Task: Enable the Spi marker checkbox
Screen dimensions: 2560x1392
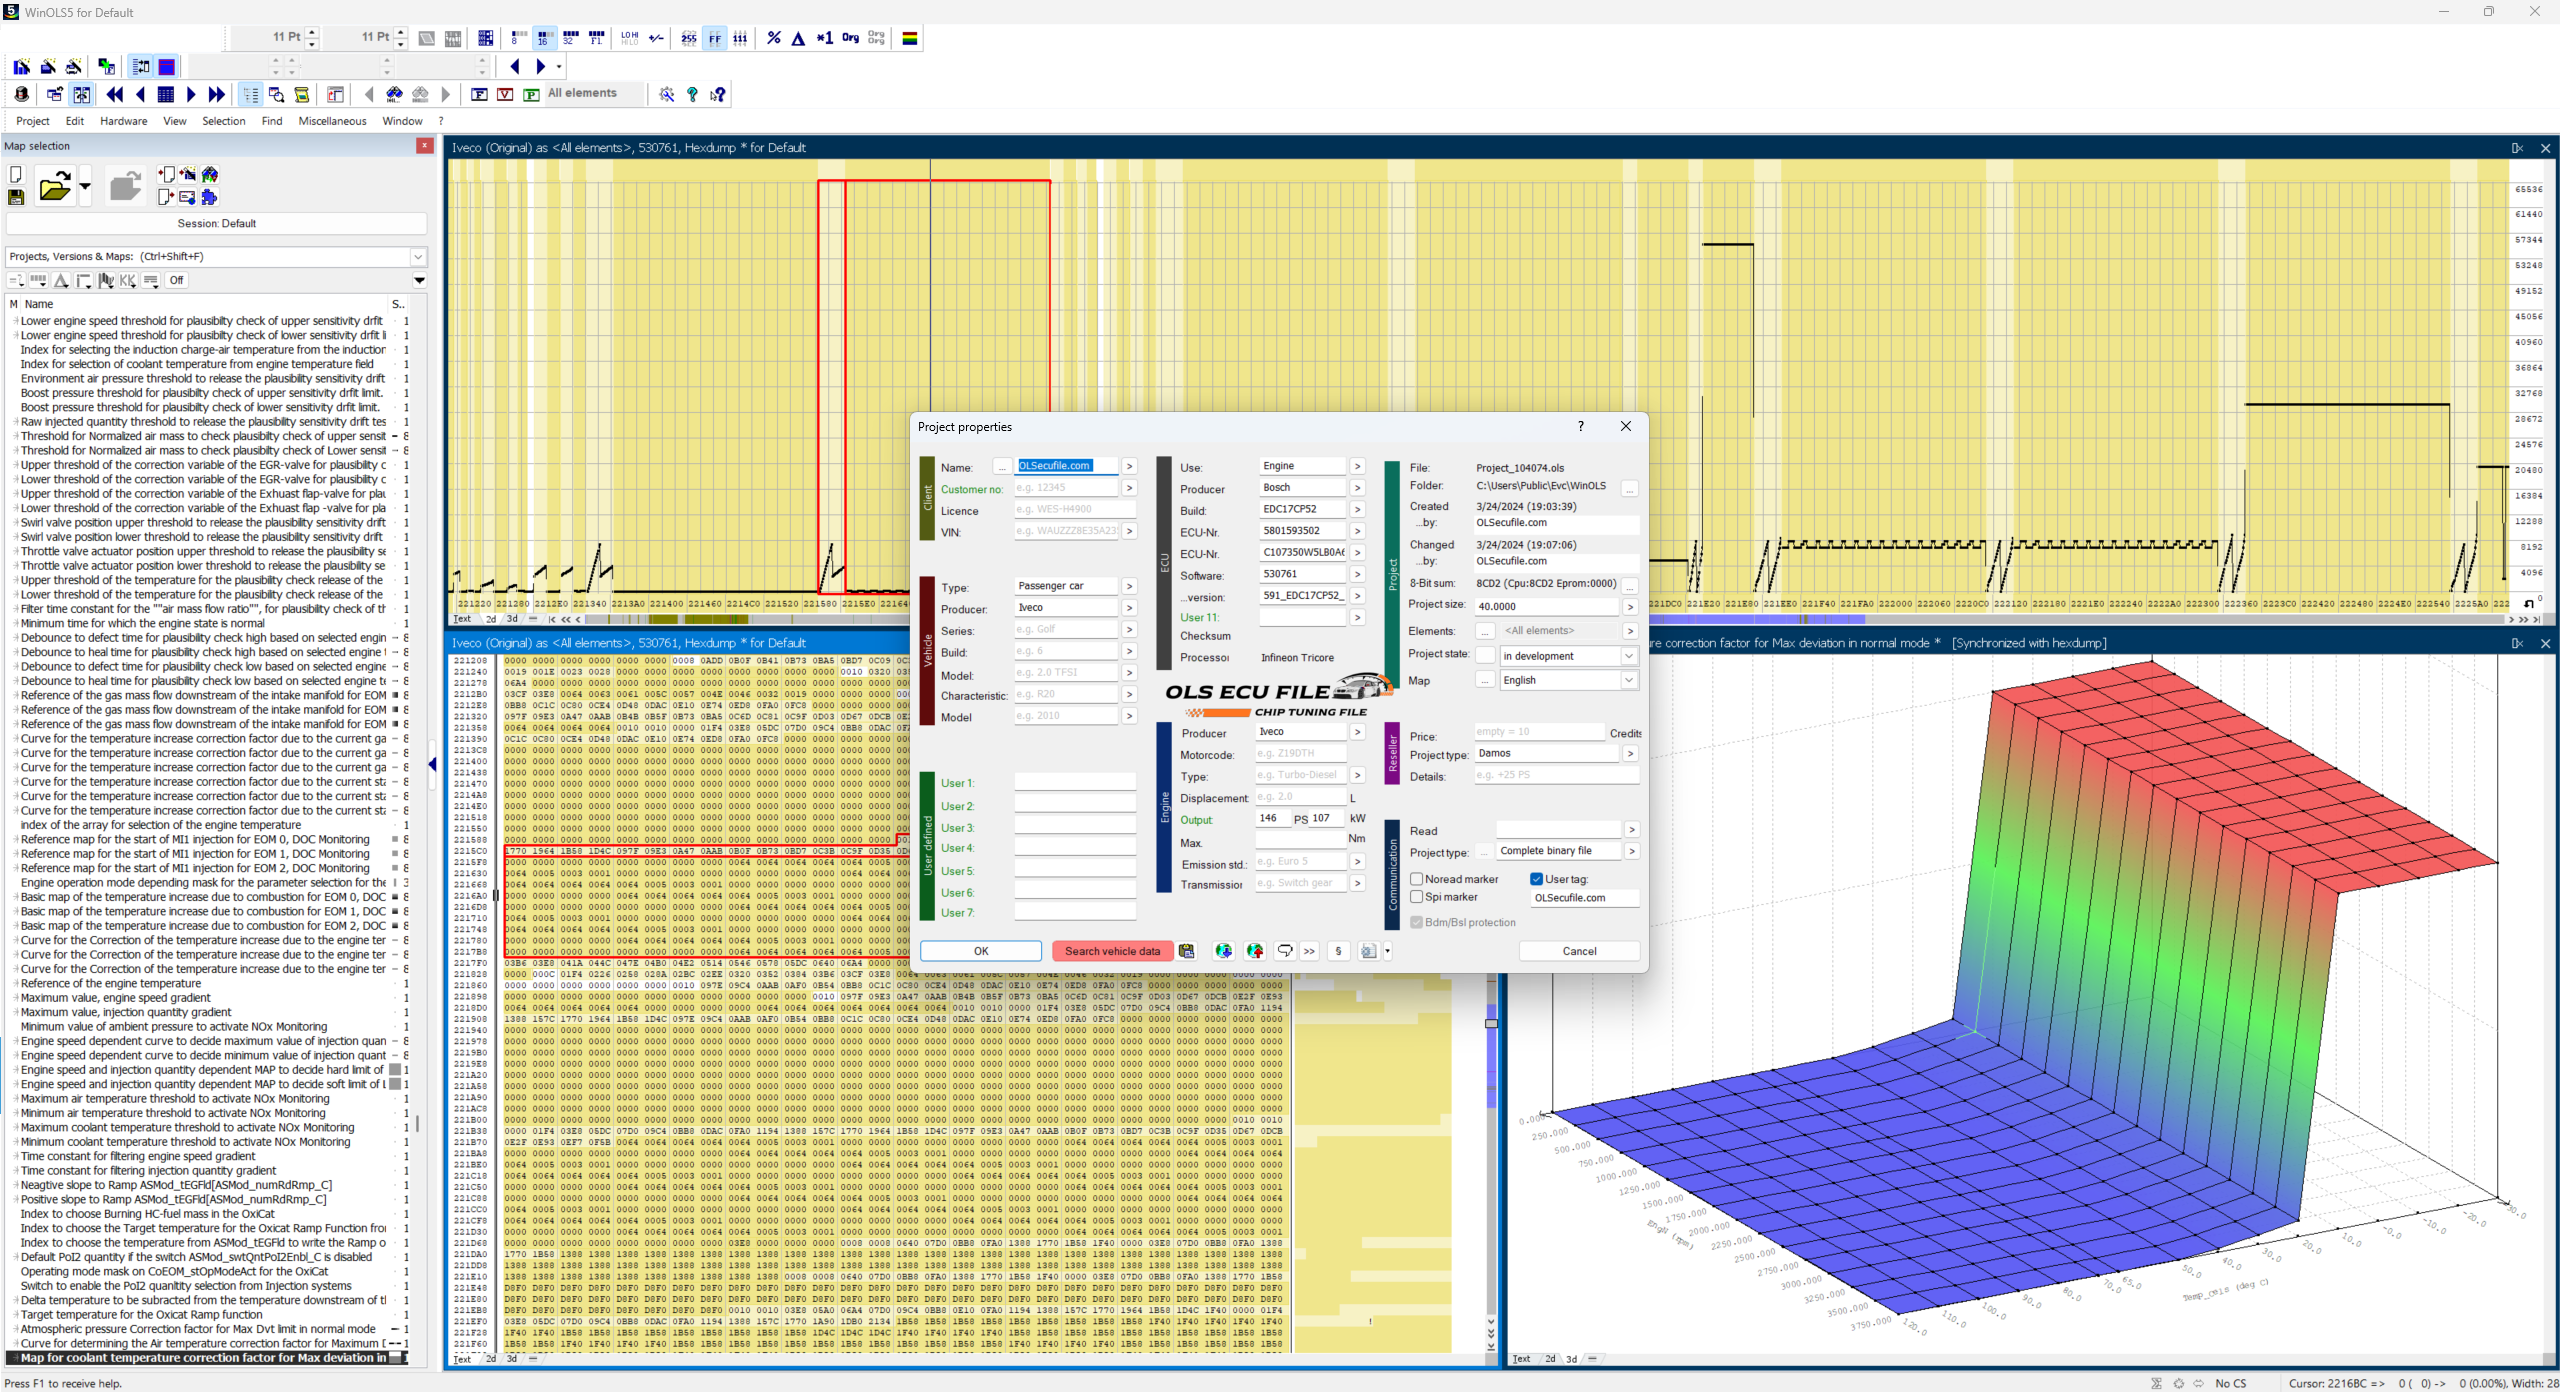Action: (x=1417, y=897)
